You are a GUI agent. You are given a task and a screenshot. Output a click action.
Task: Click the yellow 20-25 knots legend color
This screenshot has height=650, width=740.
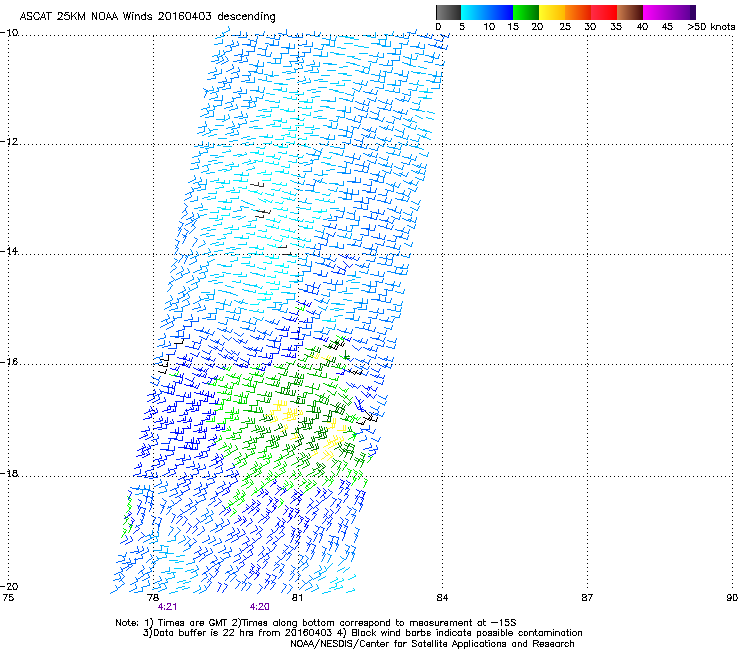(552, 12)
